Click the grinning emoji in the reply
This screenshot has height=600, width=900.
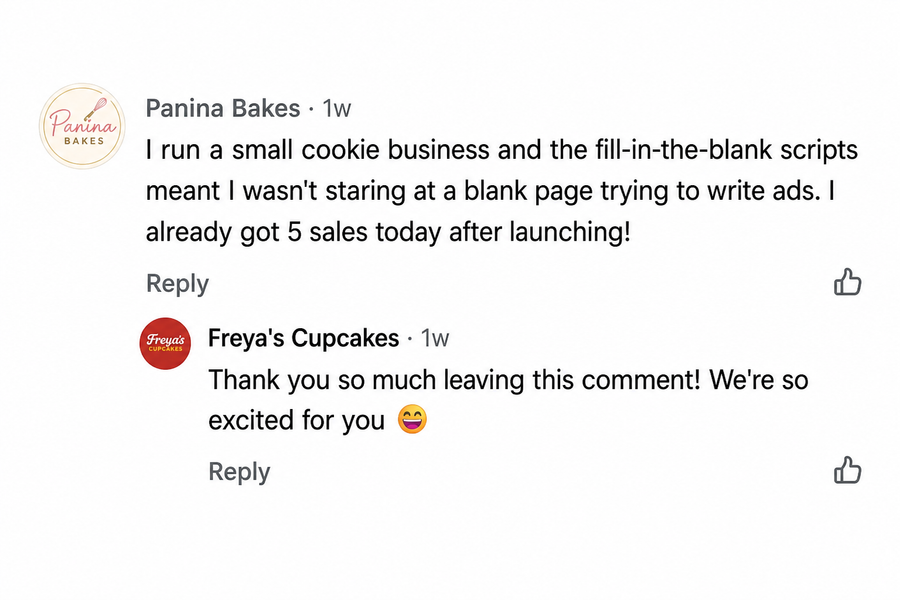[x=412, y=419]
